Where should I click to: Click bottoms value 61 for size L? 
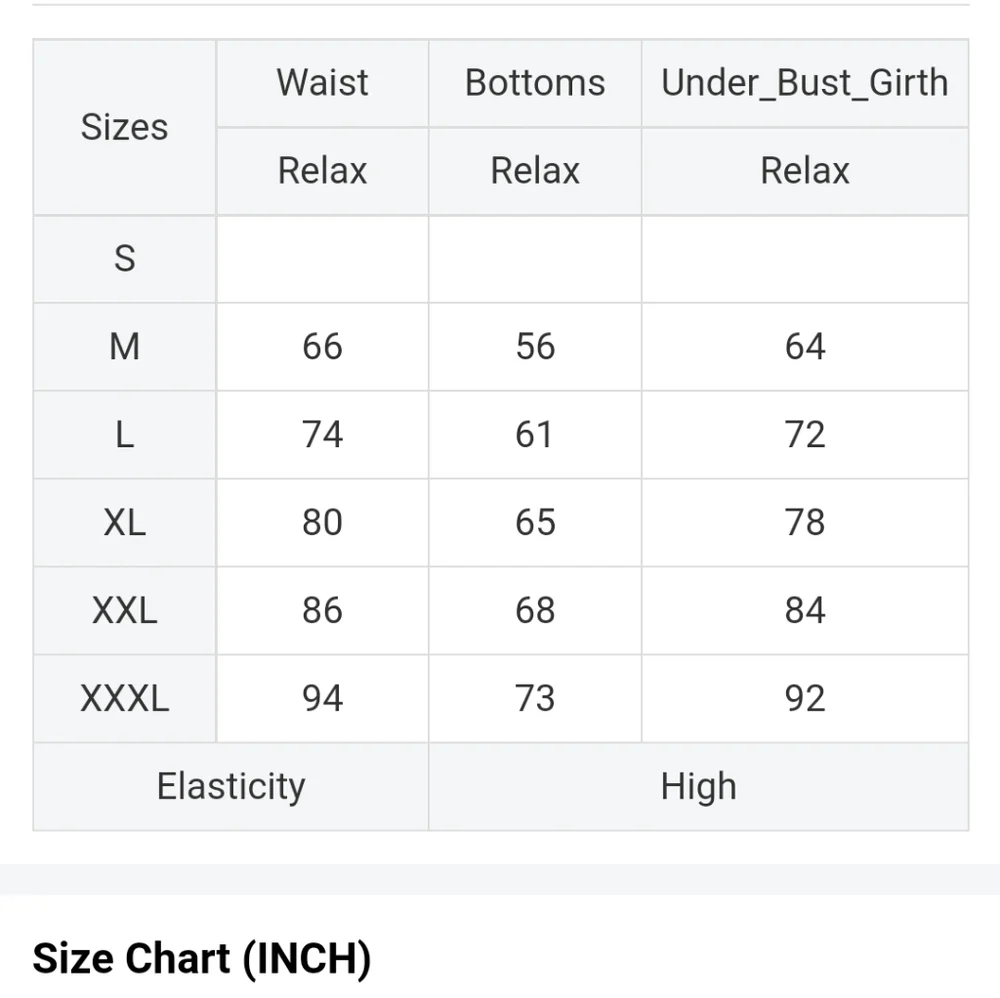point(535,435)
